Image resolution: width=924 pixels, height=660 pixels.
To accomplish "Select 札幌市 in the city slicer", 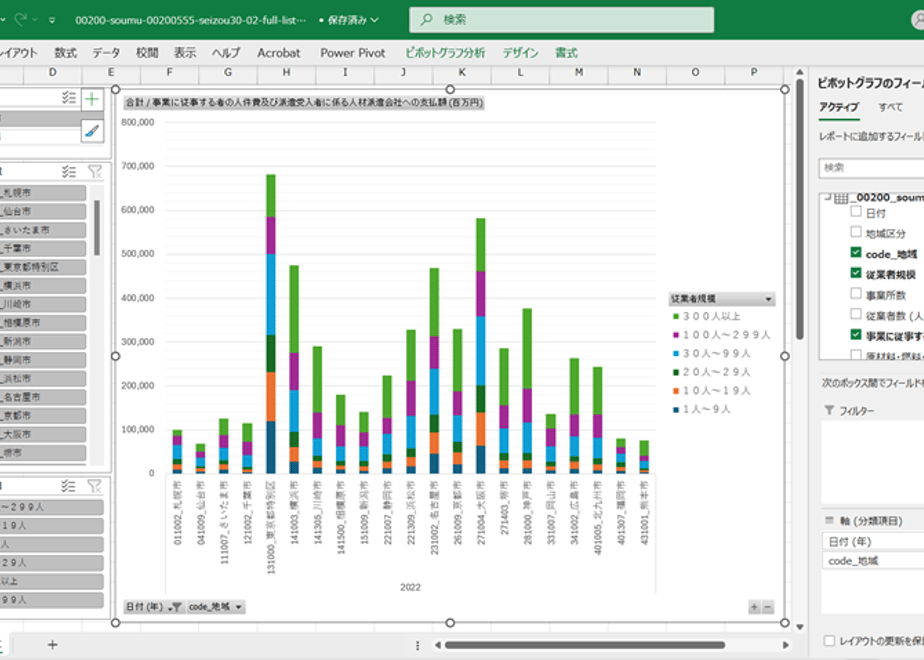I will click(42, 193).
